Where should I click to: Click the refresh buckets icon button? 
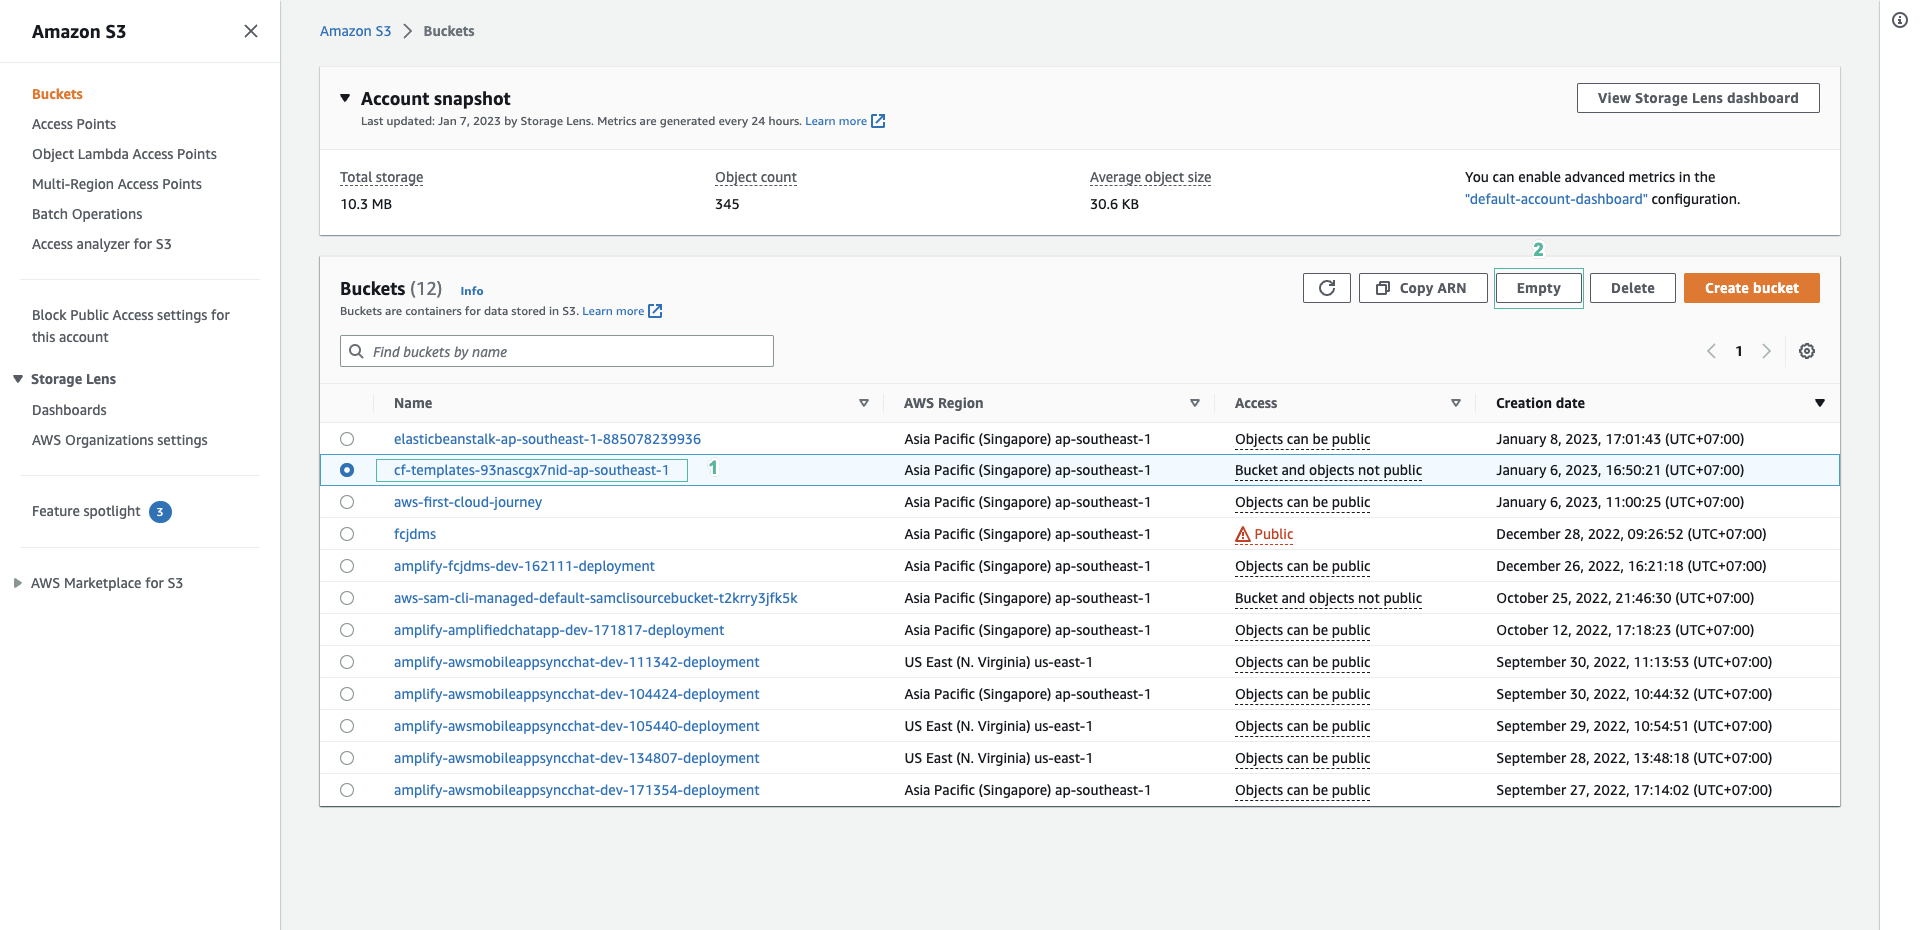(x=1327, y=288)
